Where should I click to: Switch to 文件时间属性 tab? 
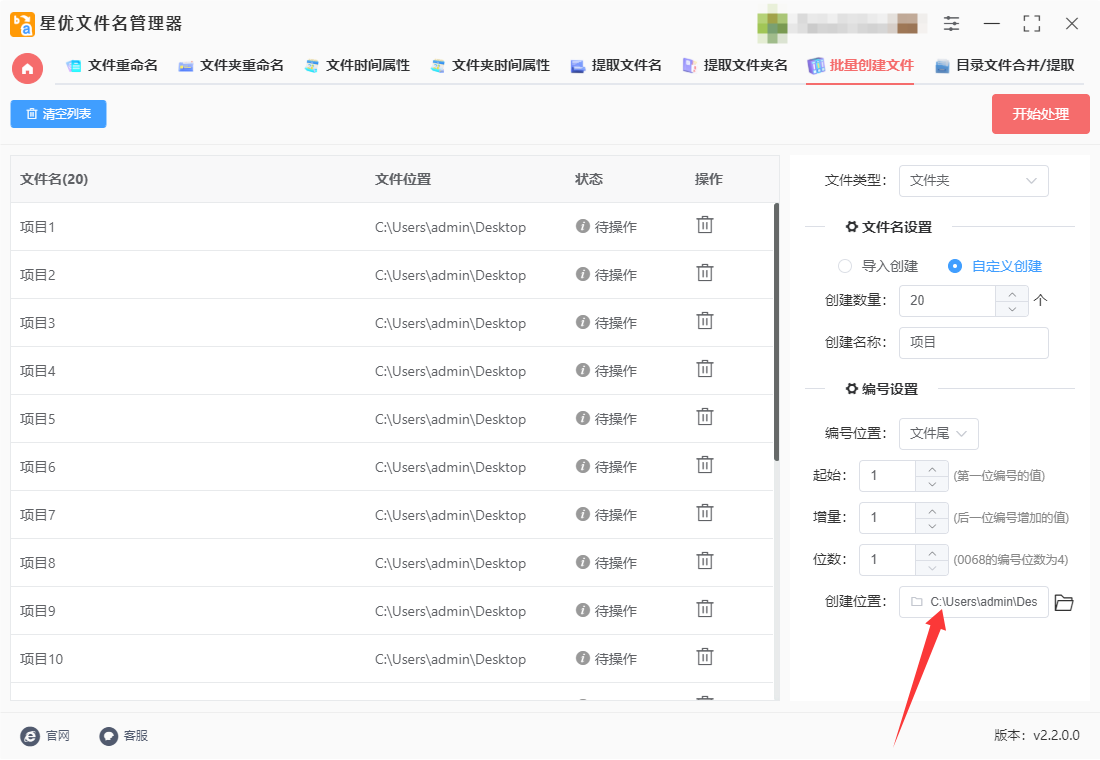357,66
